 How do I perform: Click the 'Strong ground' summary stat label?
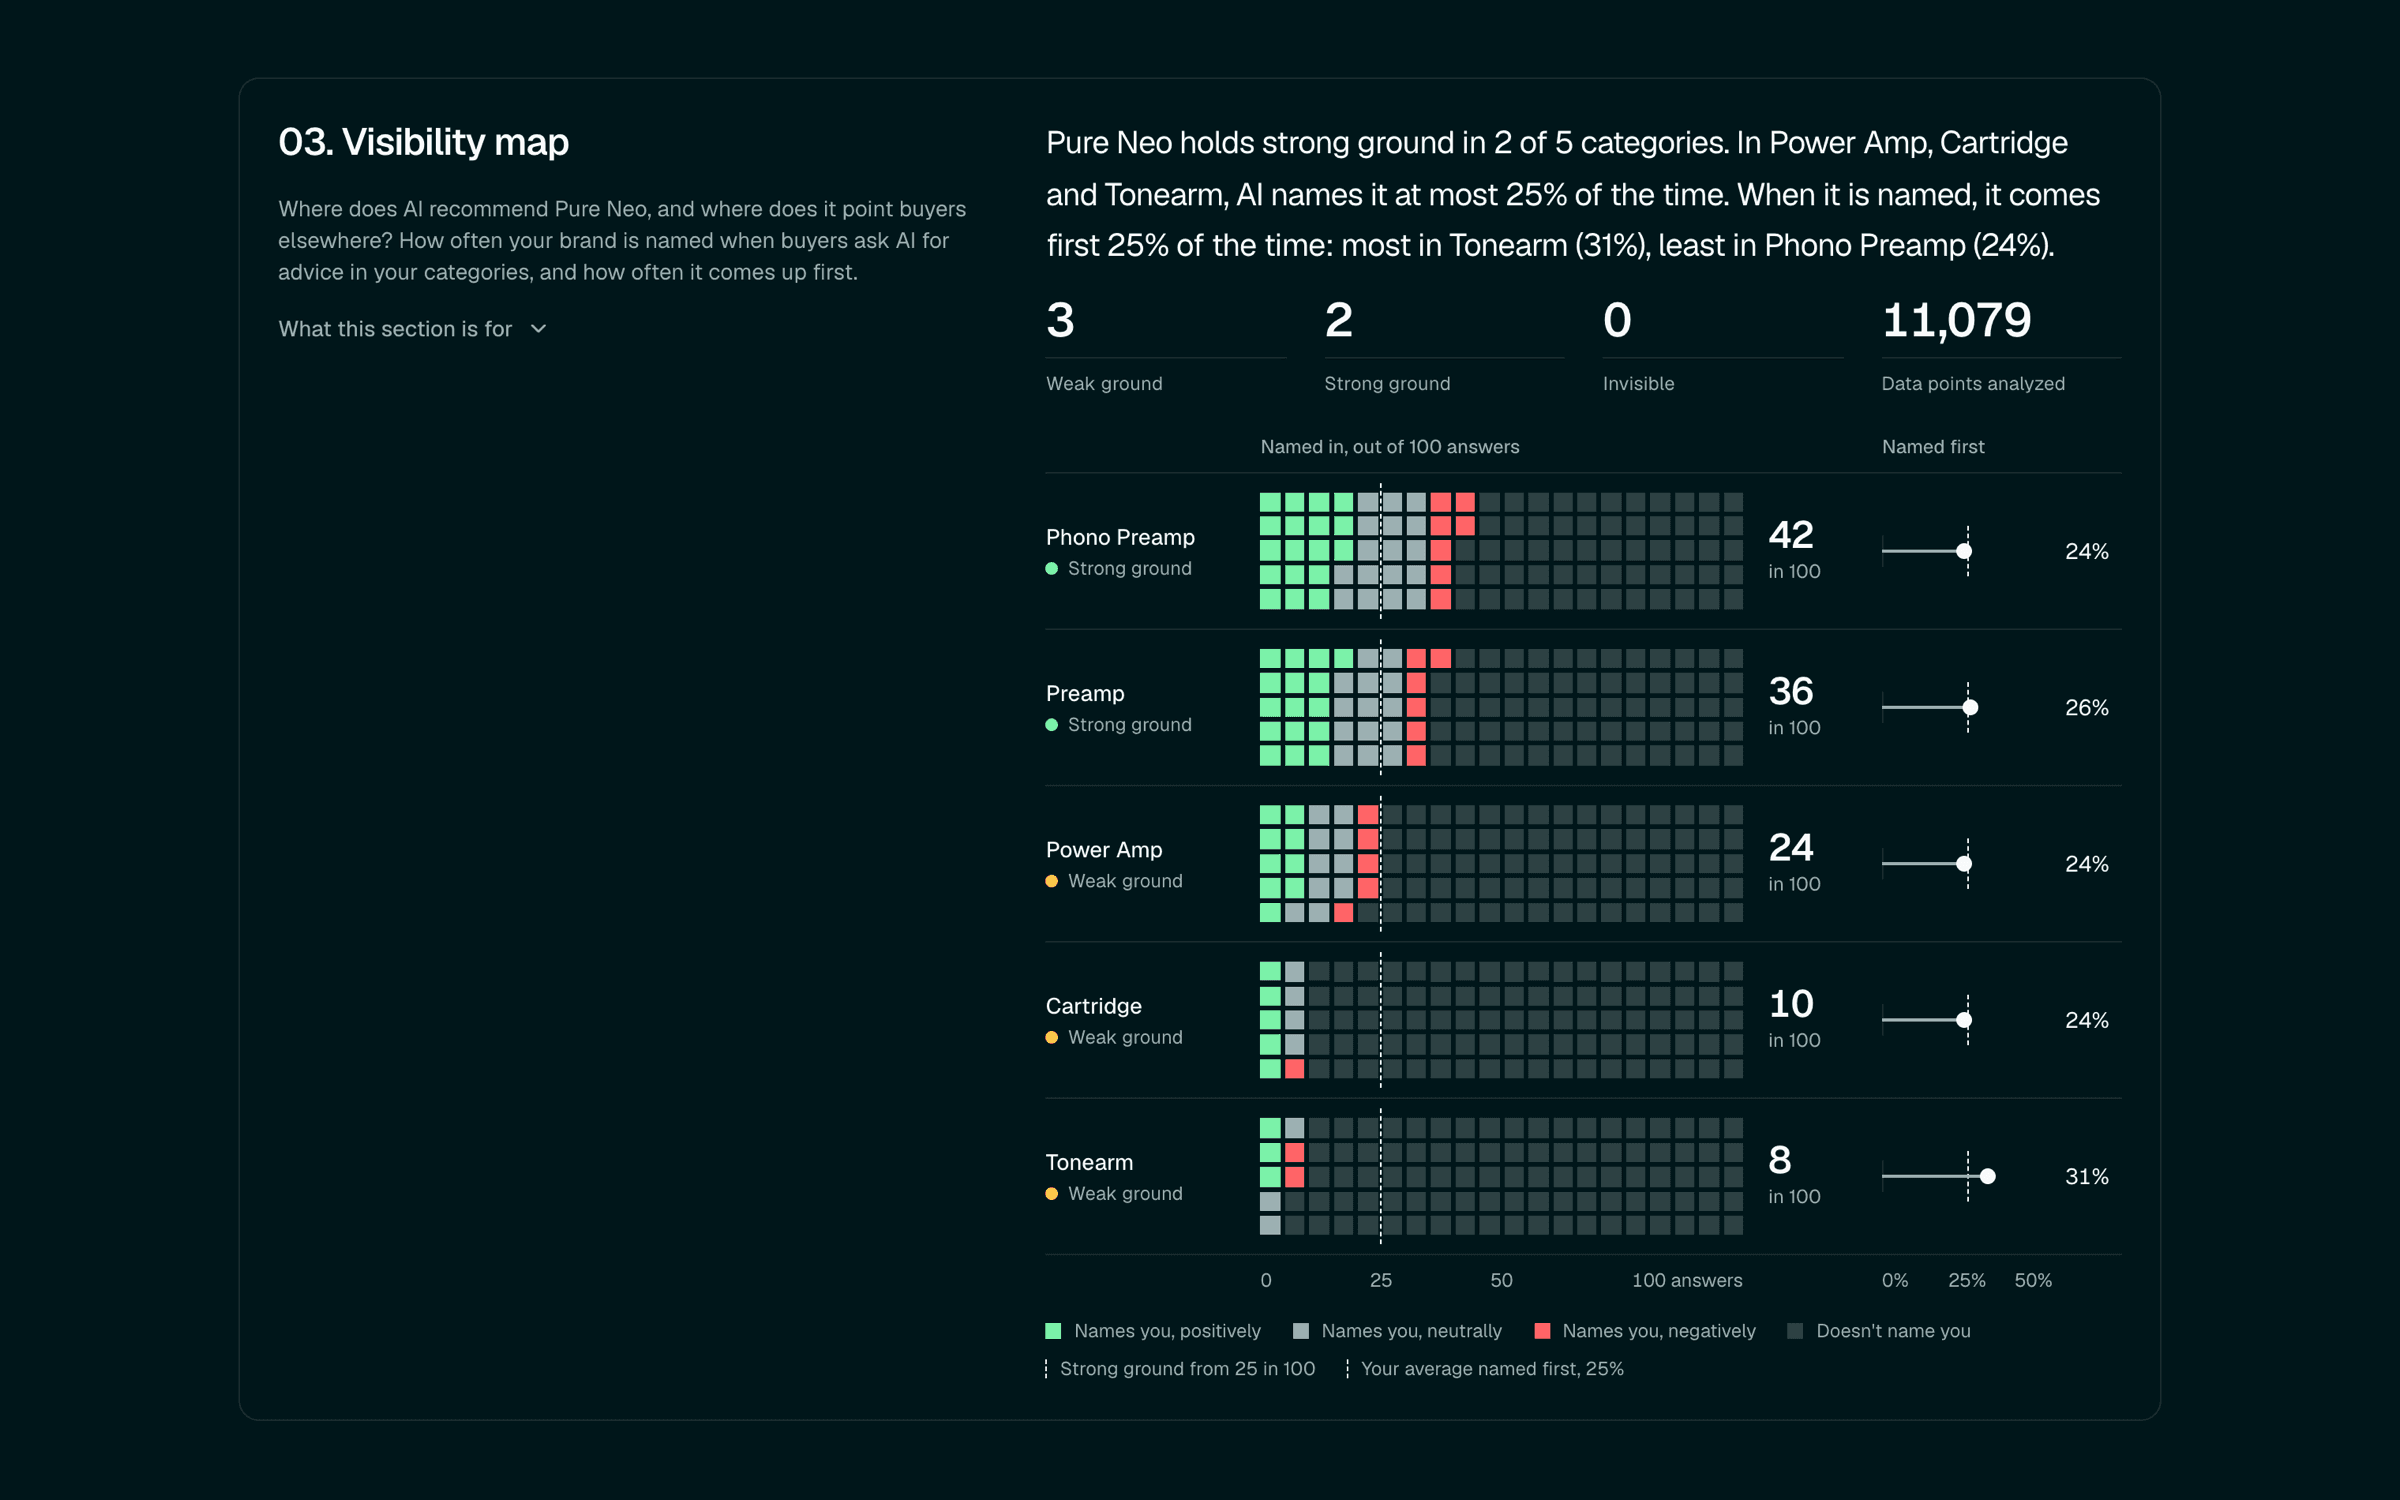[x=1387, y=384]
